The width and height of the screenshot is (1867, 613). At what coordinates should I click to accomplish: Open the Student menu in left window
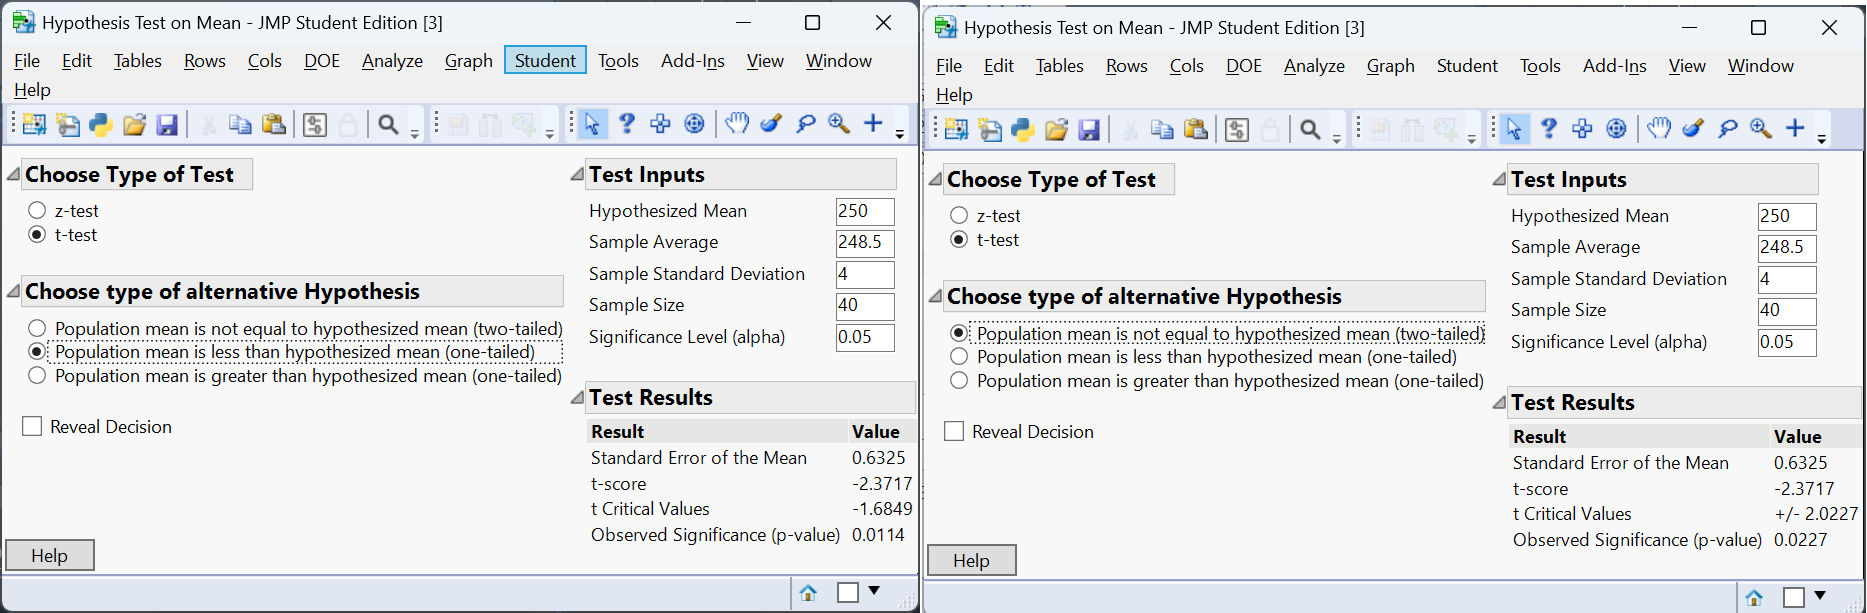tap(545, 61)
